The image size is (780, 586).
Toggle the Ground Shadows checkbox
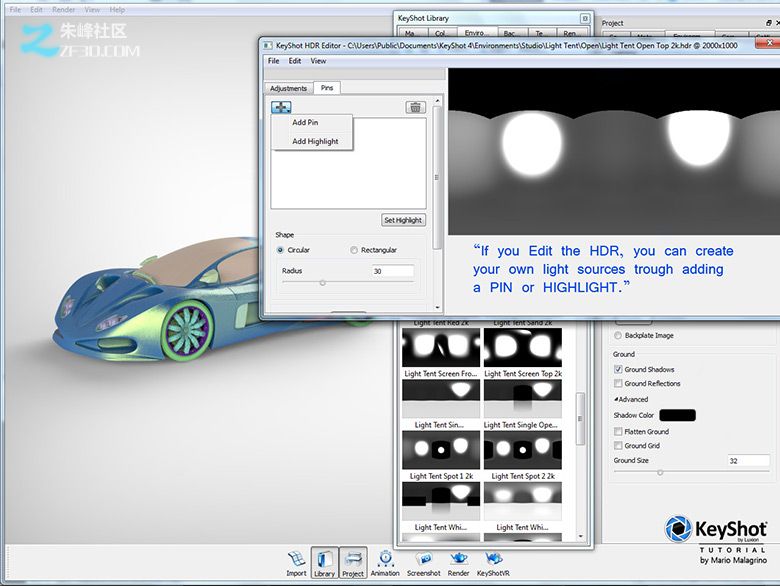click(618, 369)
